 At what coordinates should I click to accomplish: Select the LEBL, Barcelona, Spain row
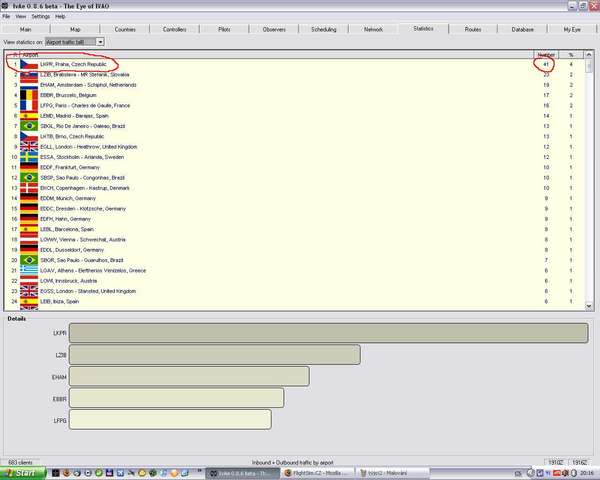pos(295,229)
